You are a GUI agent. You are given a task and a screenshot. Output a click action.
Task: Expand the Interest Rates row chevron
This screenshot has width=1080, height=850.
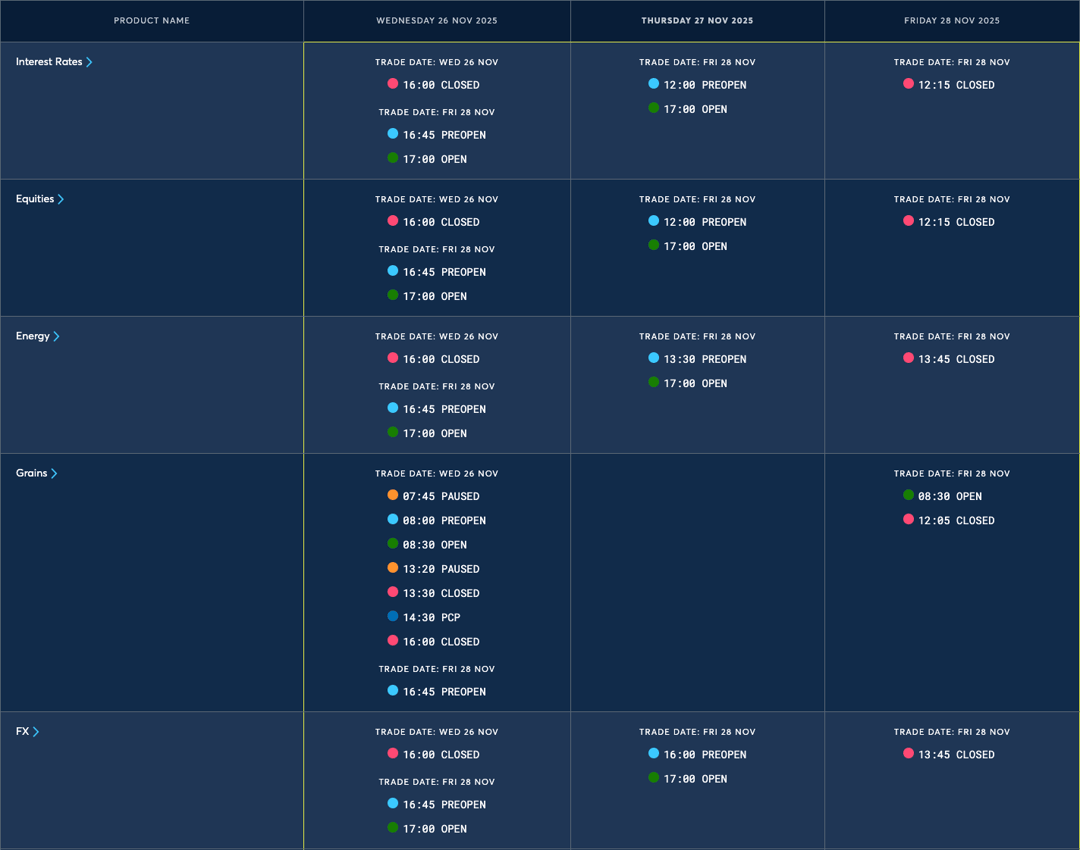coord(90,61)
